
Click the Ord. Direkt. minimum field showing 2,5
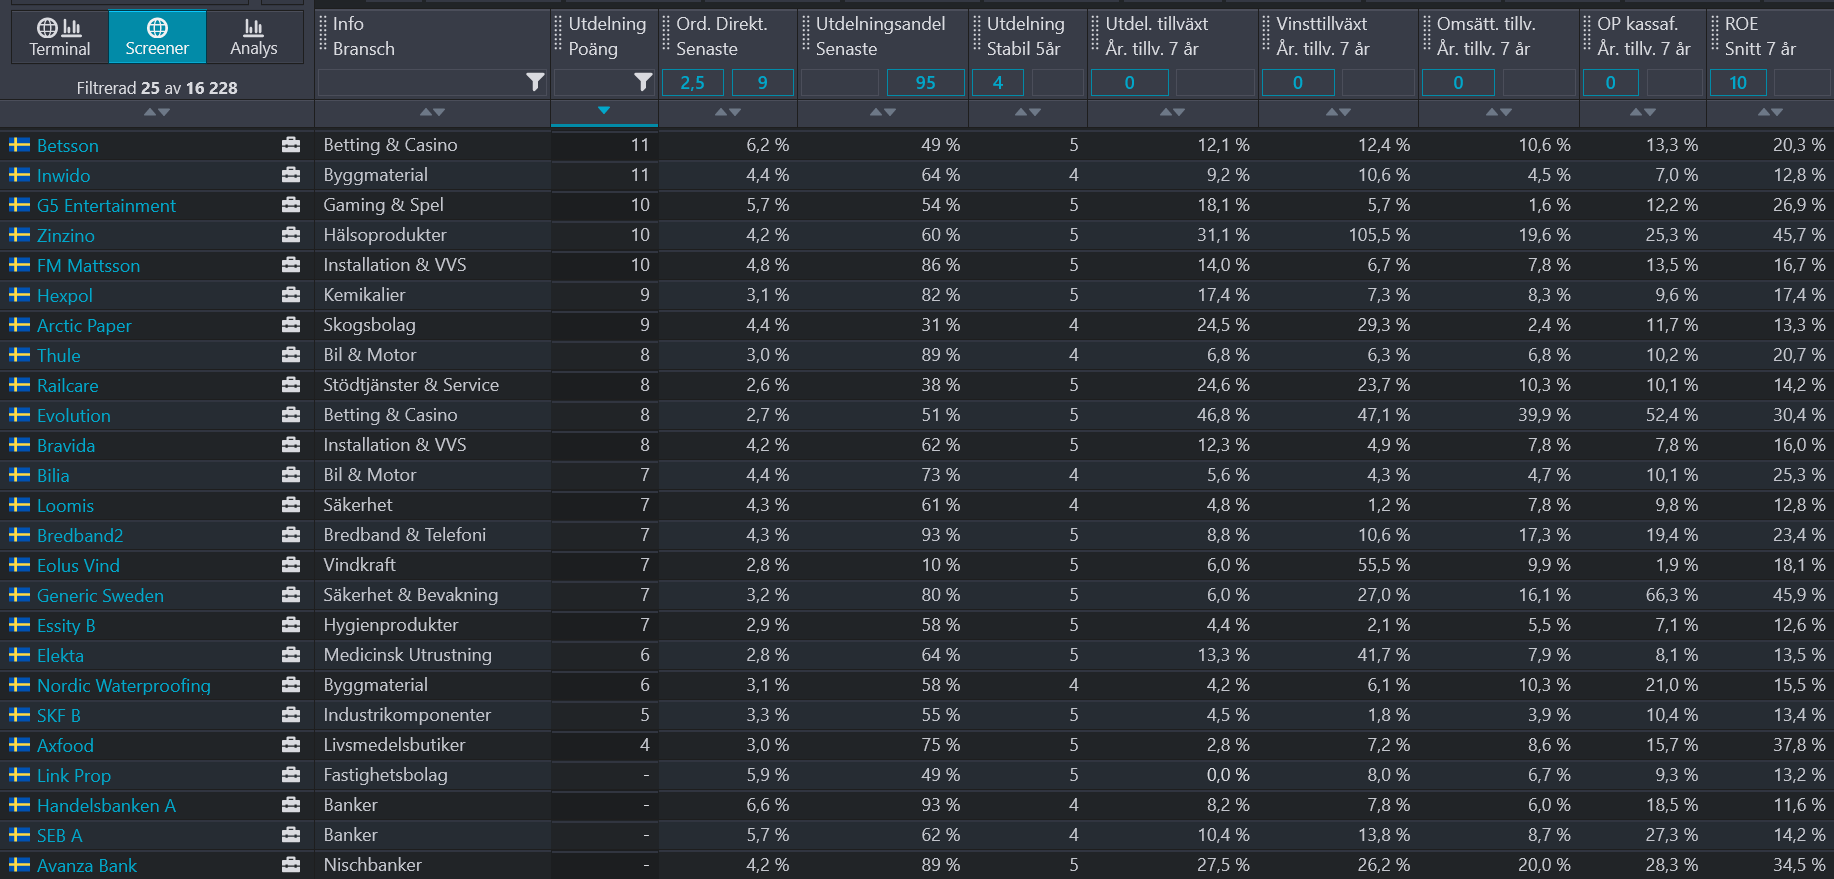tap(692, 83)
